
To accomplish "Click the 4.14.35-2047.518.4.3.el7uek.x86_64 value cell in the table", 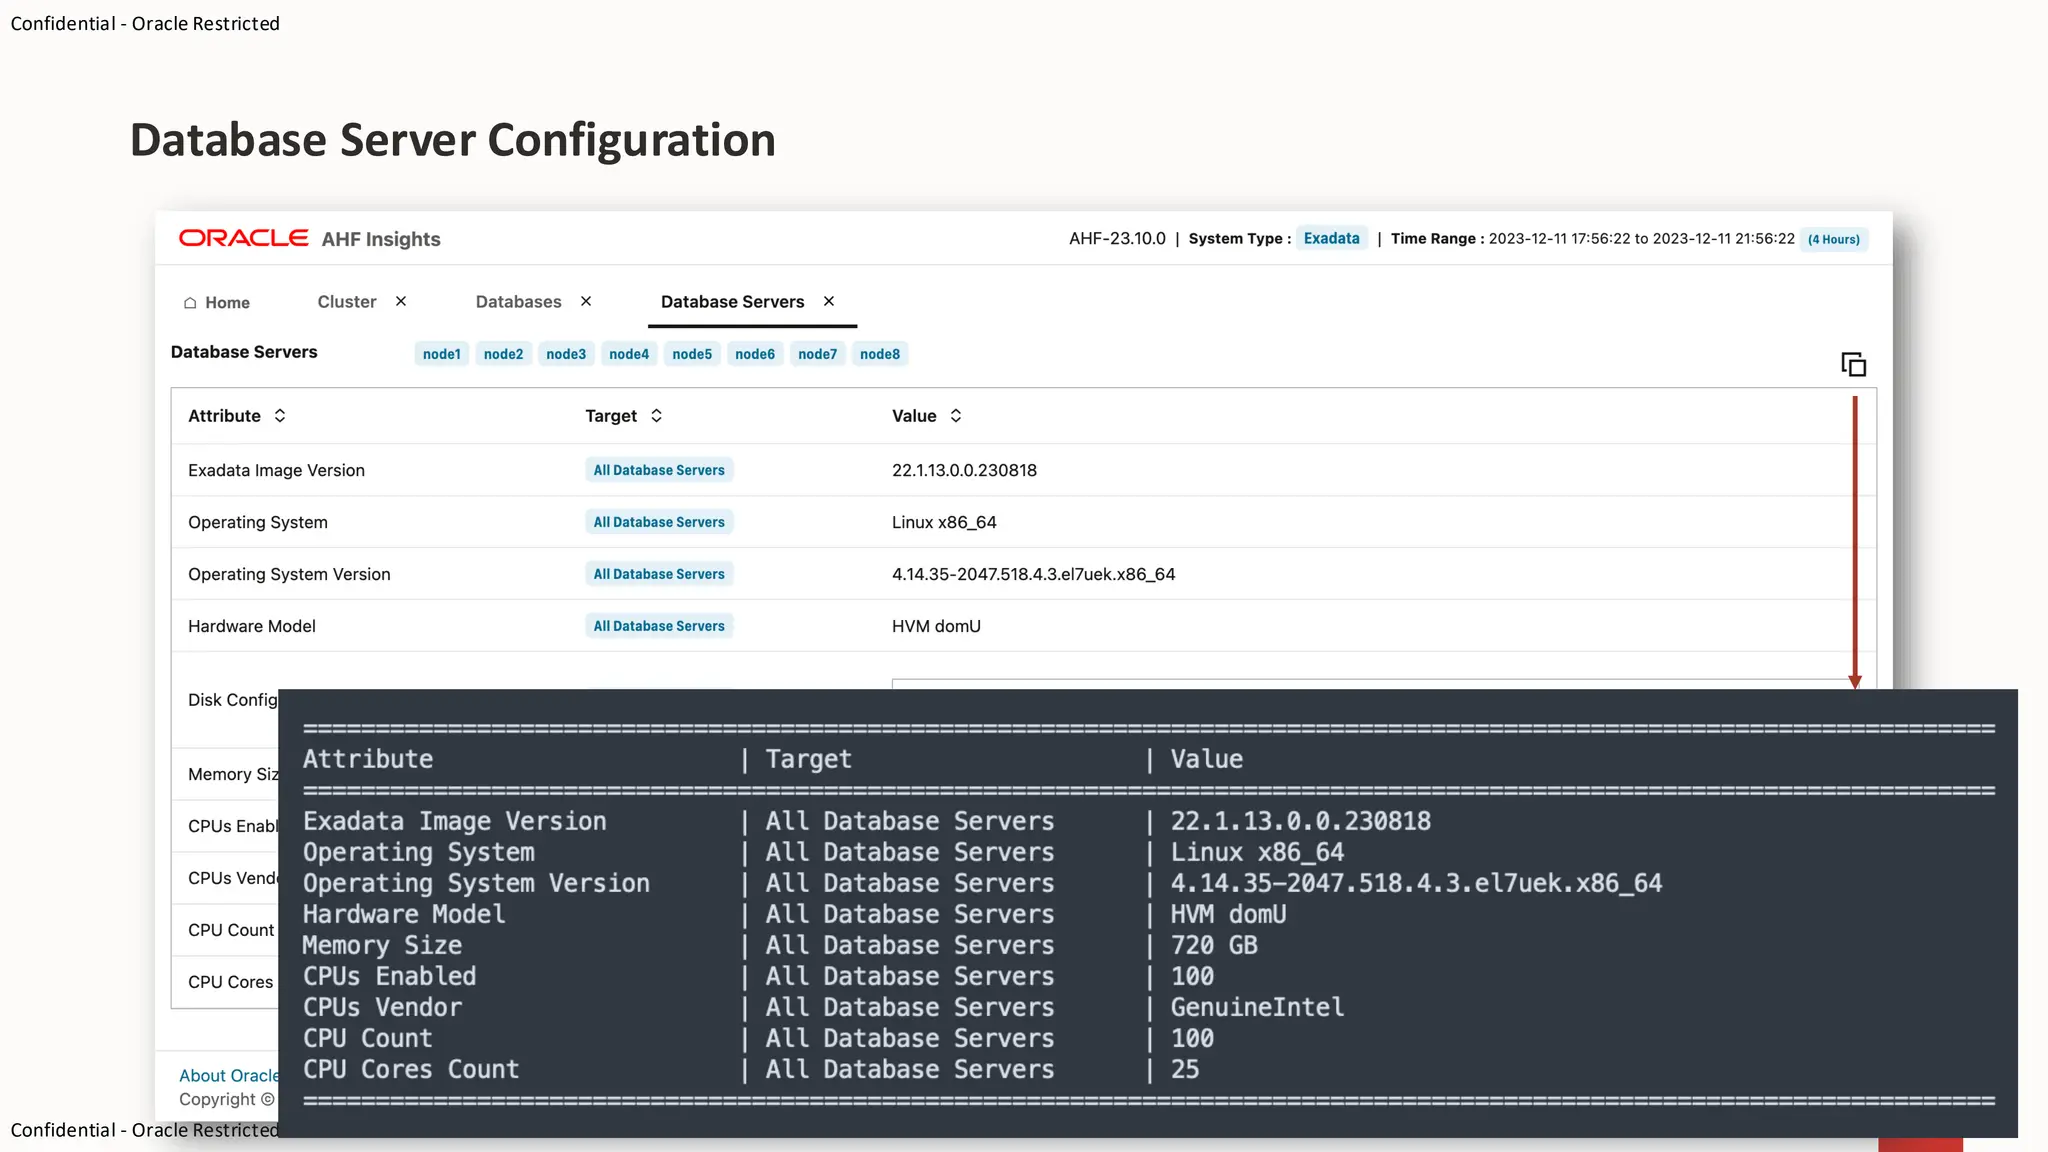I will 1034,574.
